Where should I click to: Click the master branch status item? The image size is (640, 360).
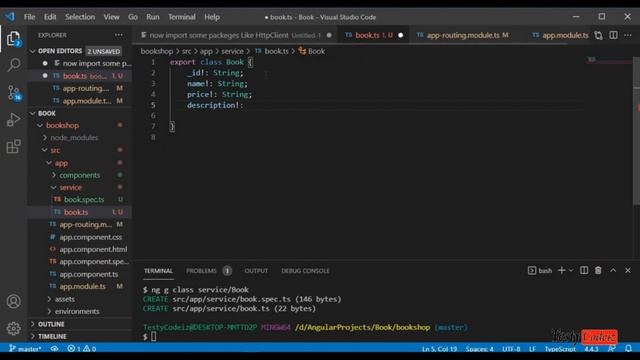tap(25, 349)
